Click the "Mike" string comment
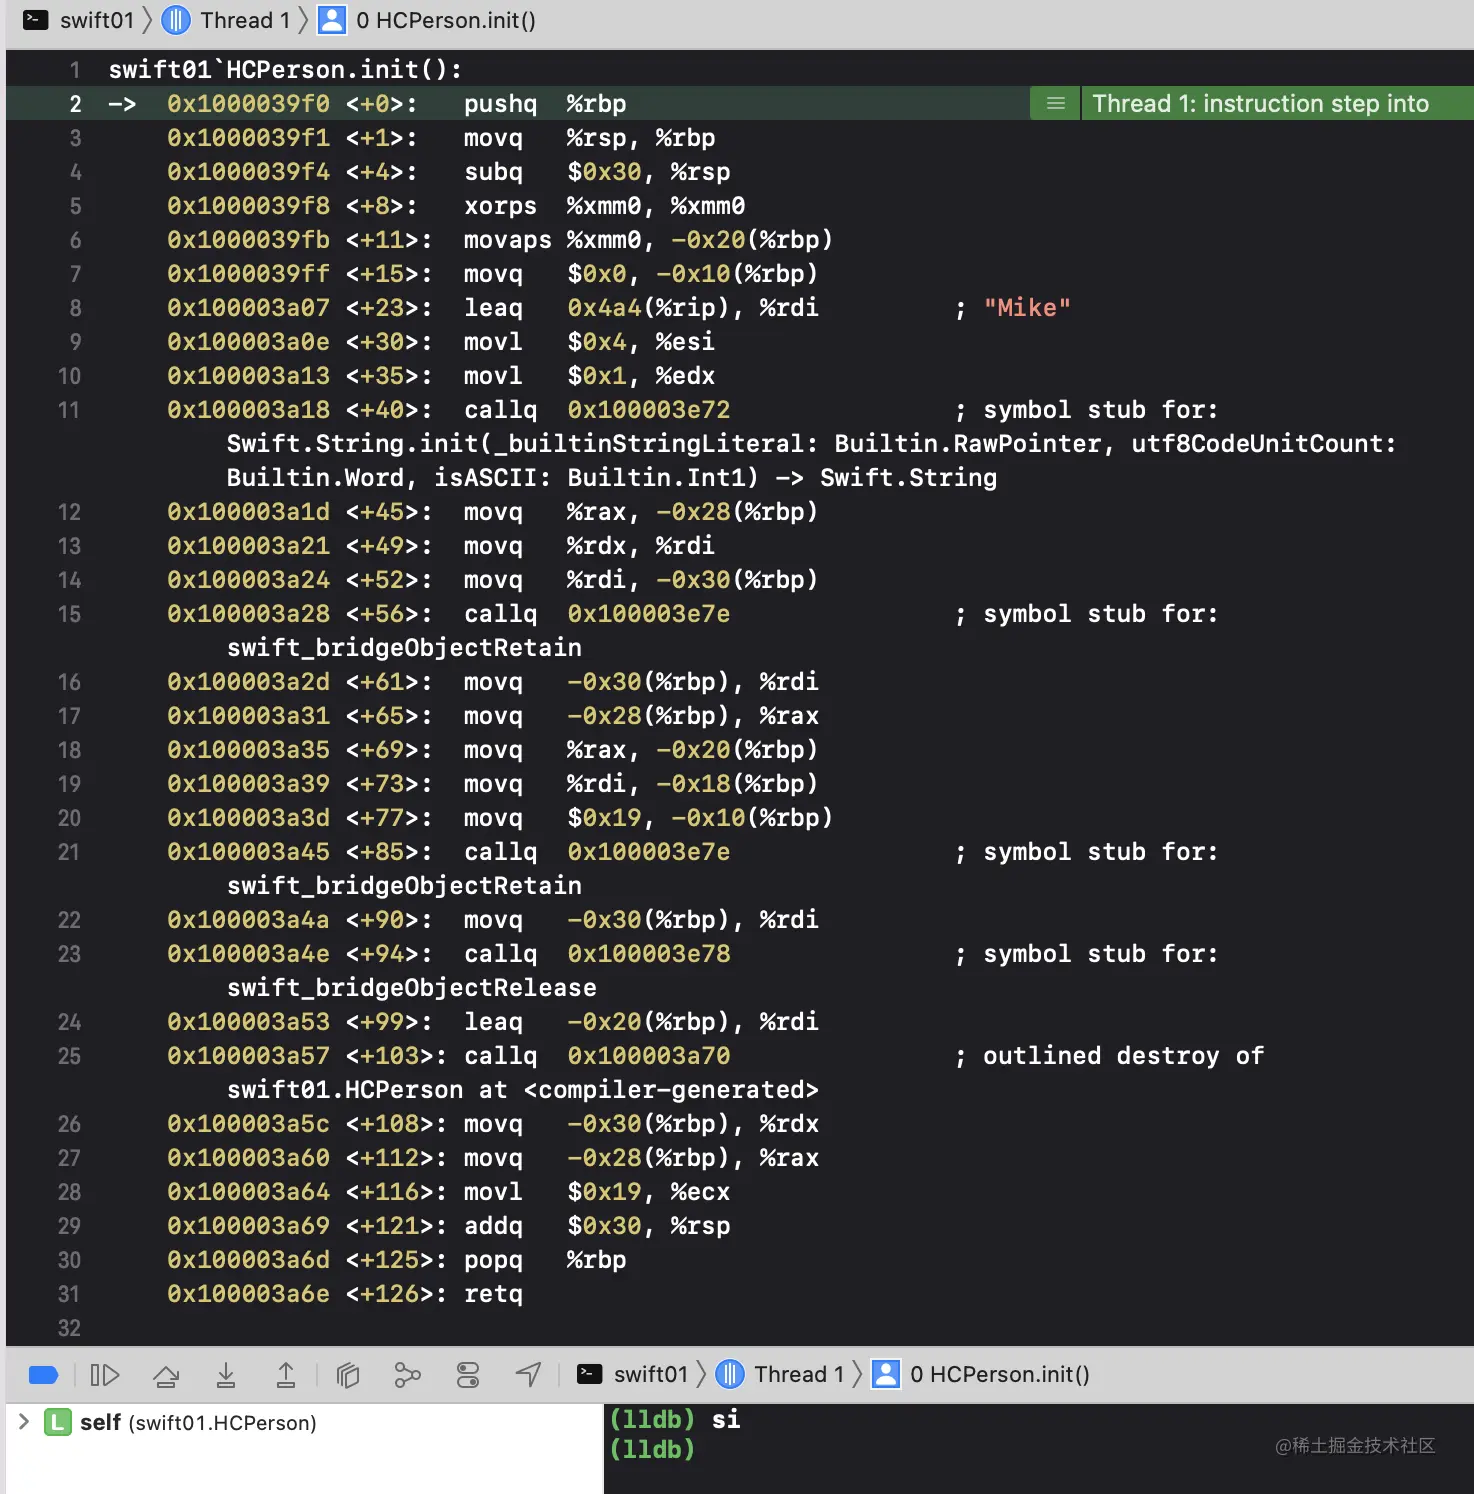 tap(1027, 308)
